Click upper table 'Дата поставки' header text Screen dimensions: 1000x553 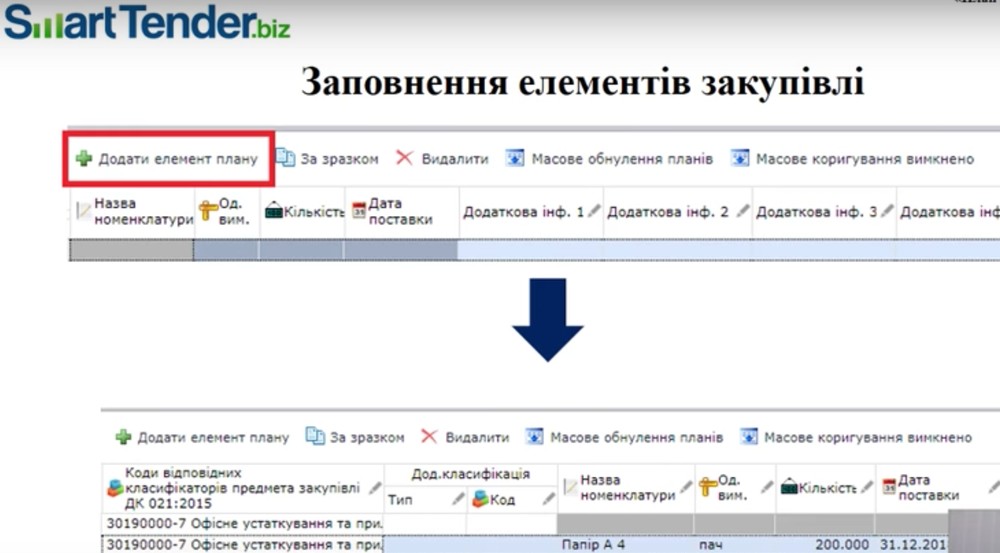[x=401, y=212]
